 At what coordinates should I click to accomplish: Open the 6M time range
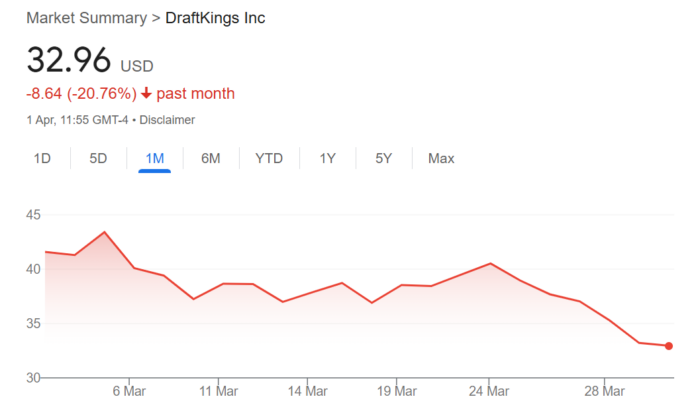click(x=210, y=158)
